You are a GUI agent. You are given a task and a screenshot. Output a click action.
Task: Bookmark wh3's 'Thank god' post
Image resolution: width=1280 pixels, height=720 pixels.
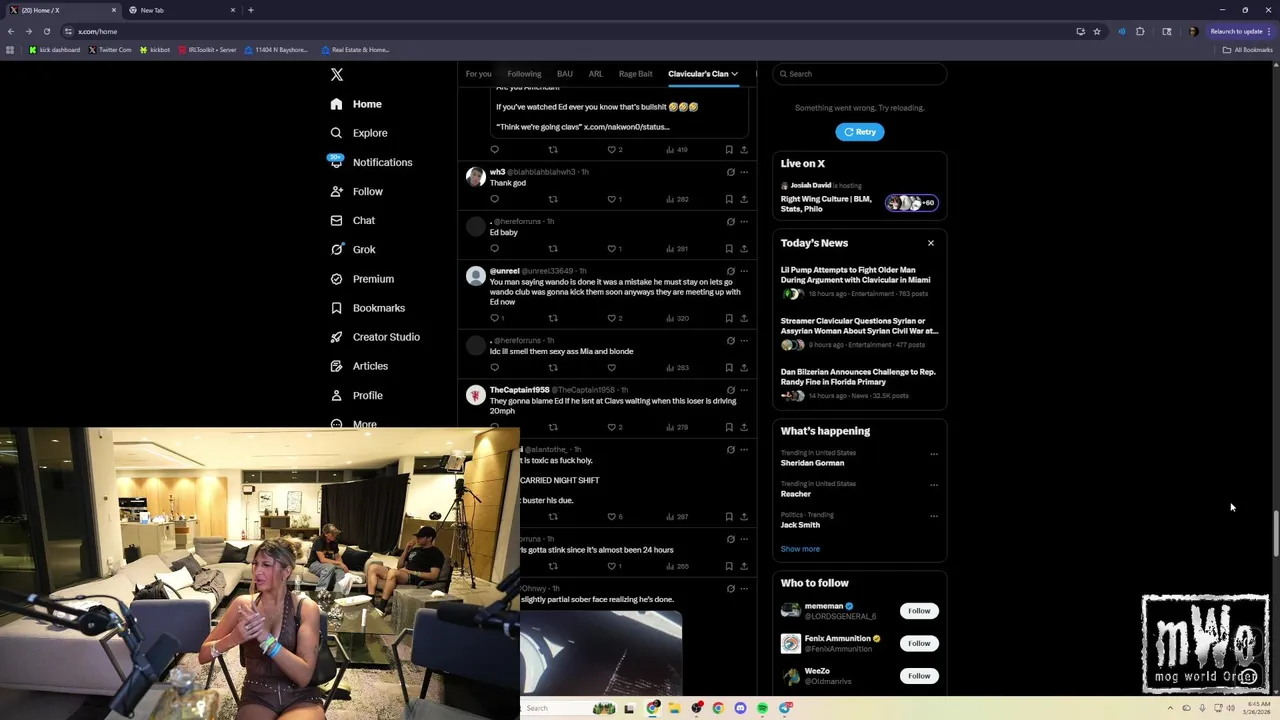click(728, 199)
